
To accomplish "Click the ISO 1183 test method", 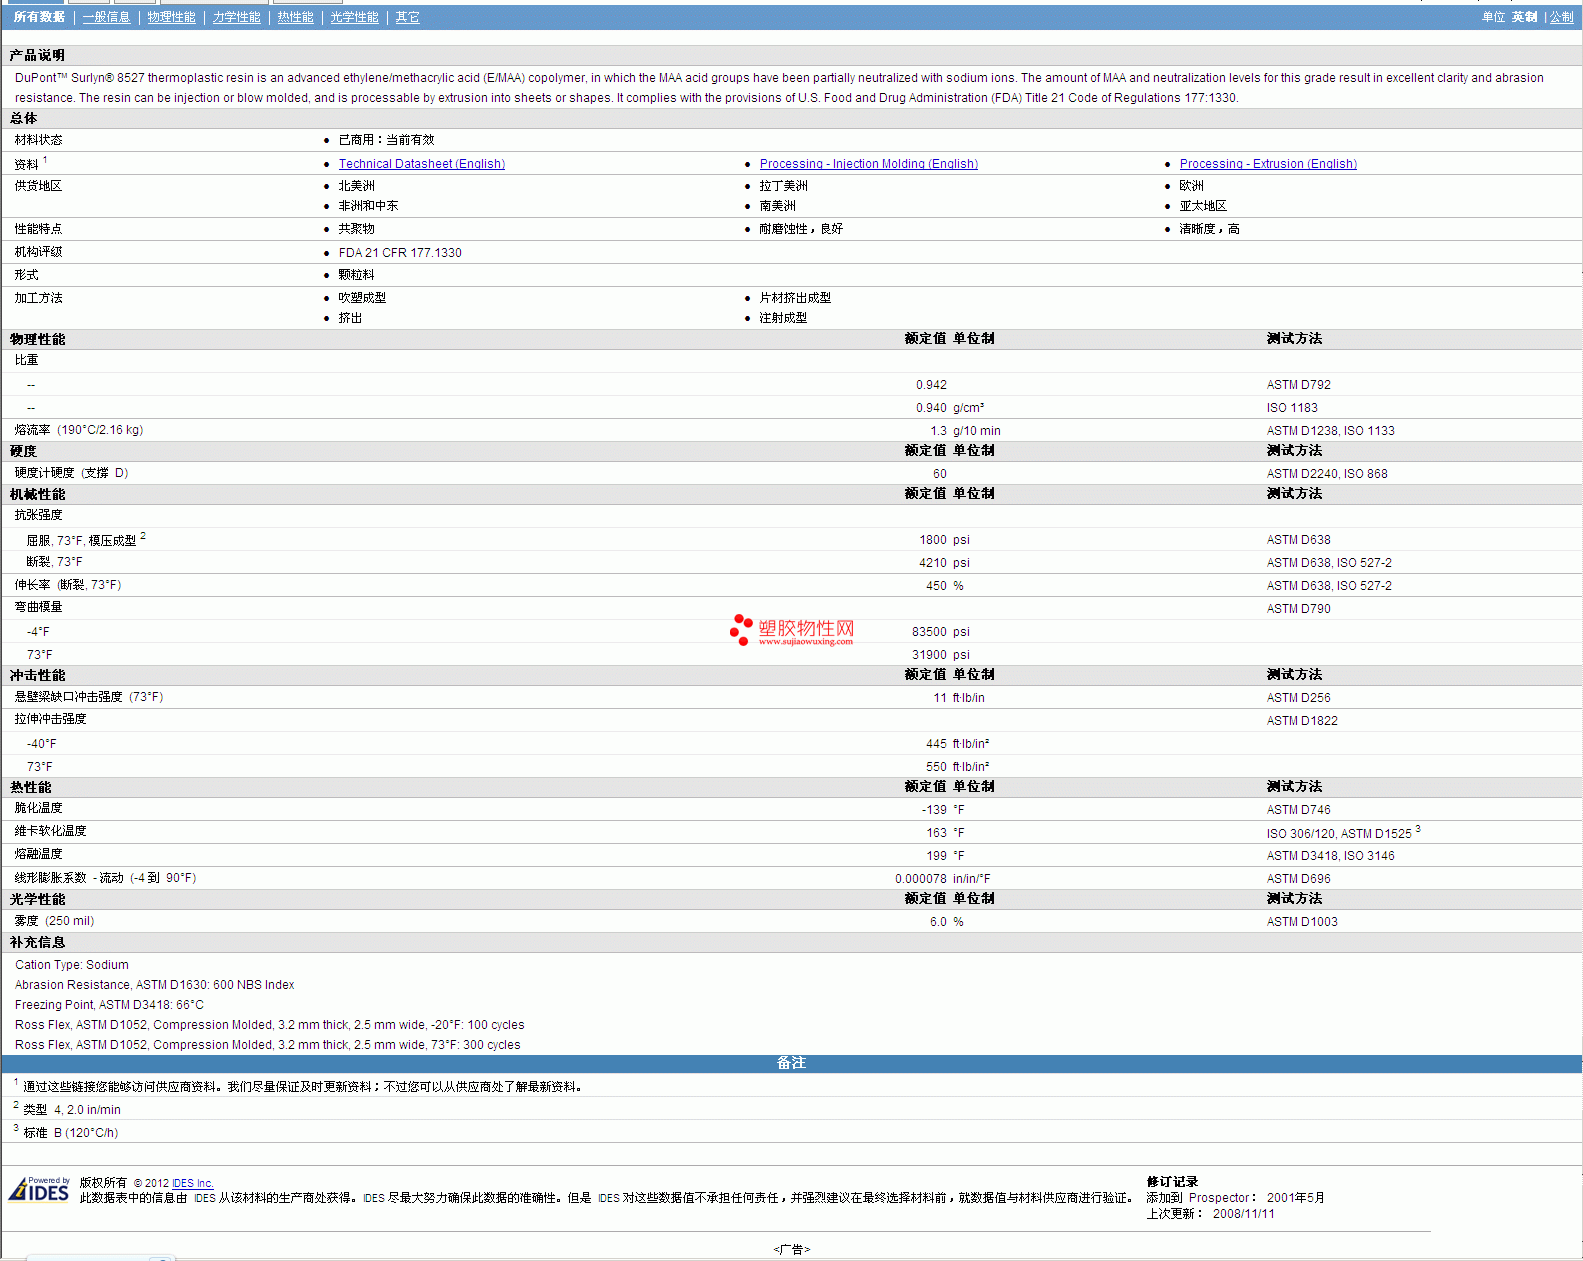I will pyautogui.click(x=1291, y=408).
